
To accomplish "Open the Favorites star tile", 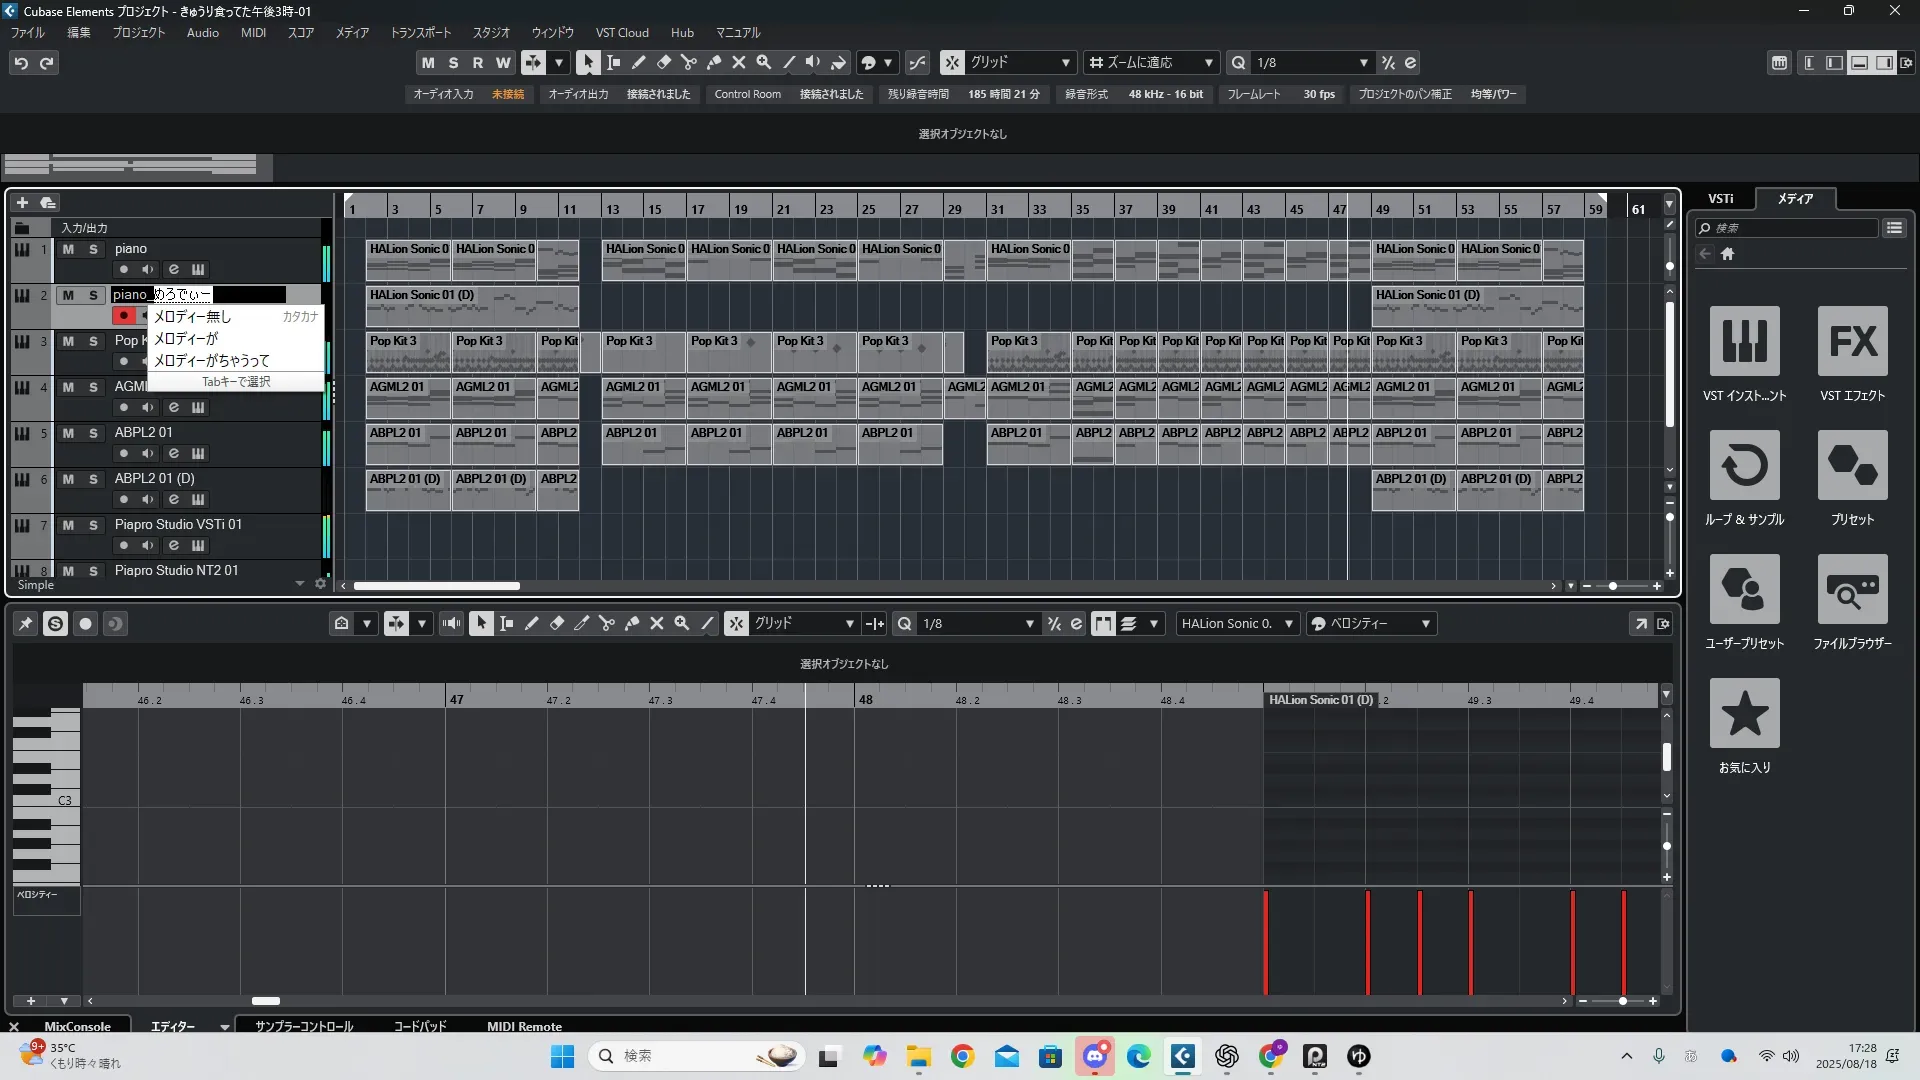I will tap(1744, 714).
